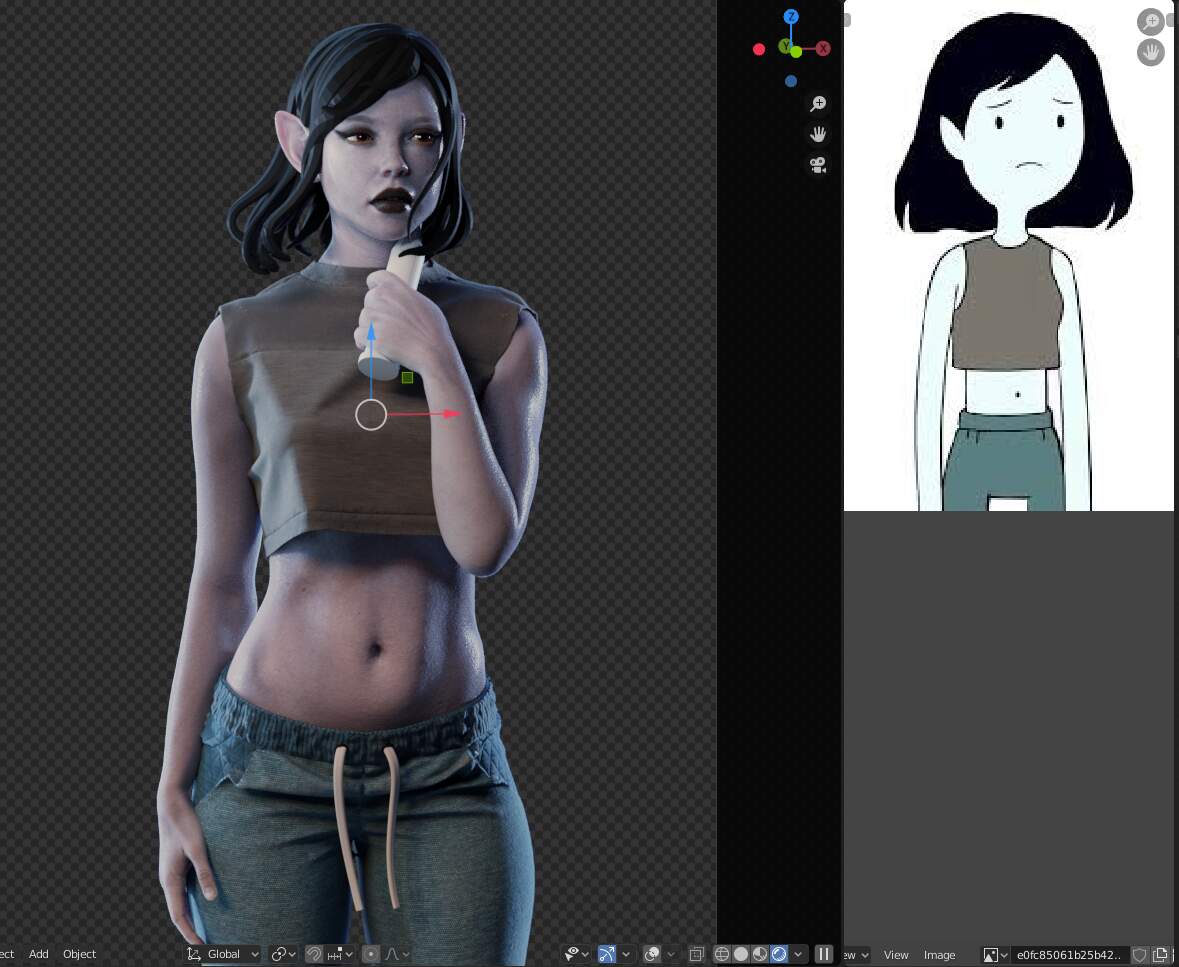This screenshot has height=967, width=1179.
Task: Click the image editor zoom magnifier icon
Action: point(1150,22)
